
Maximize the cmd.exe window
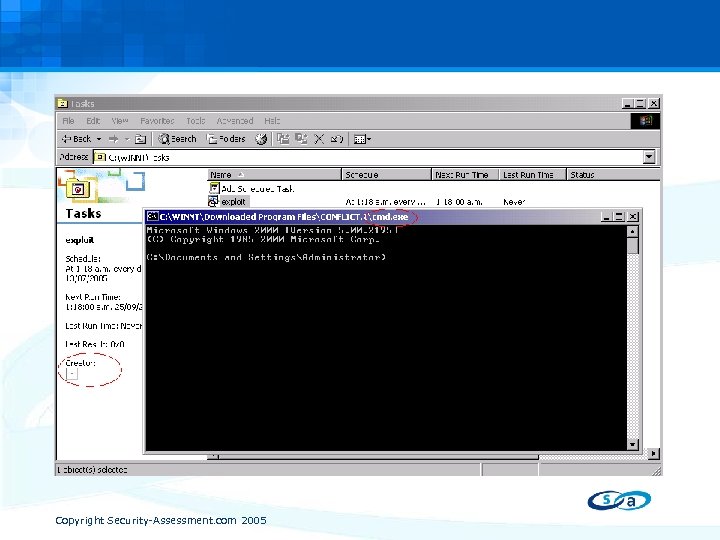[x=619, y=217]
